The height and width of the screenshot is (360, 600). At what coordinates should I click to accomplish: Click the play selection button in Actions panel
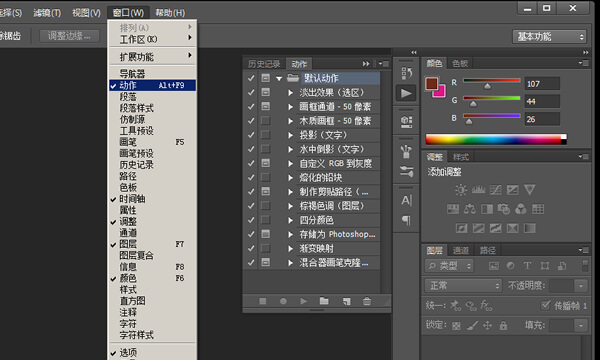(303, 301)
